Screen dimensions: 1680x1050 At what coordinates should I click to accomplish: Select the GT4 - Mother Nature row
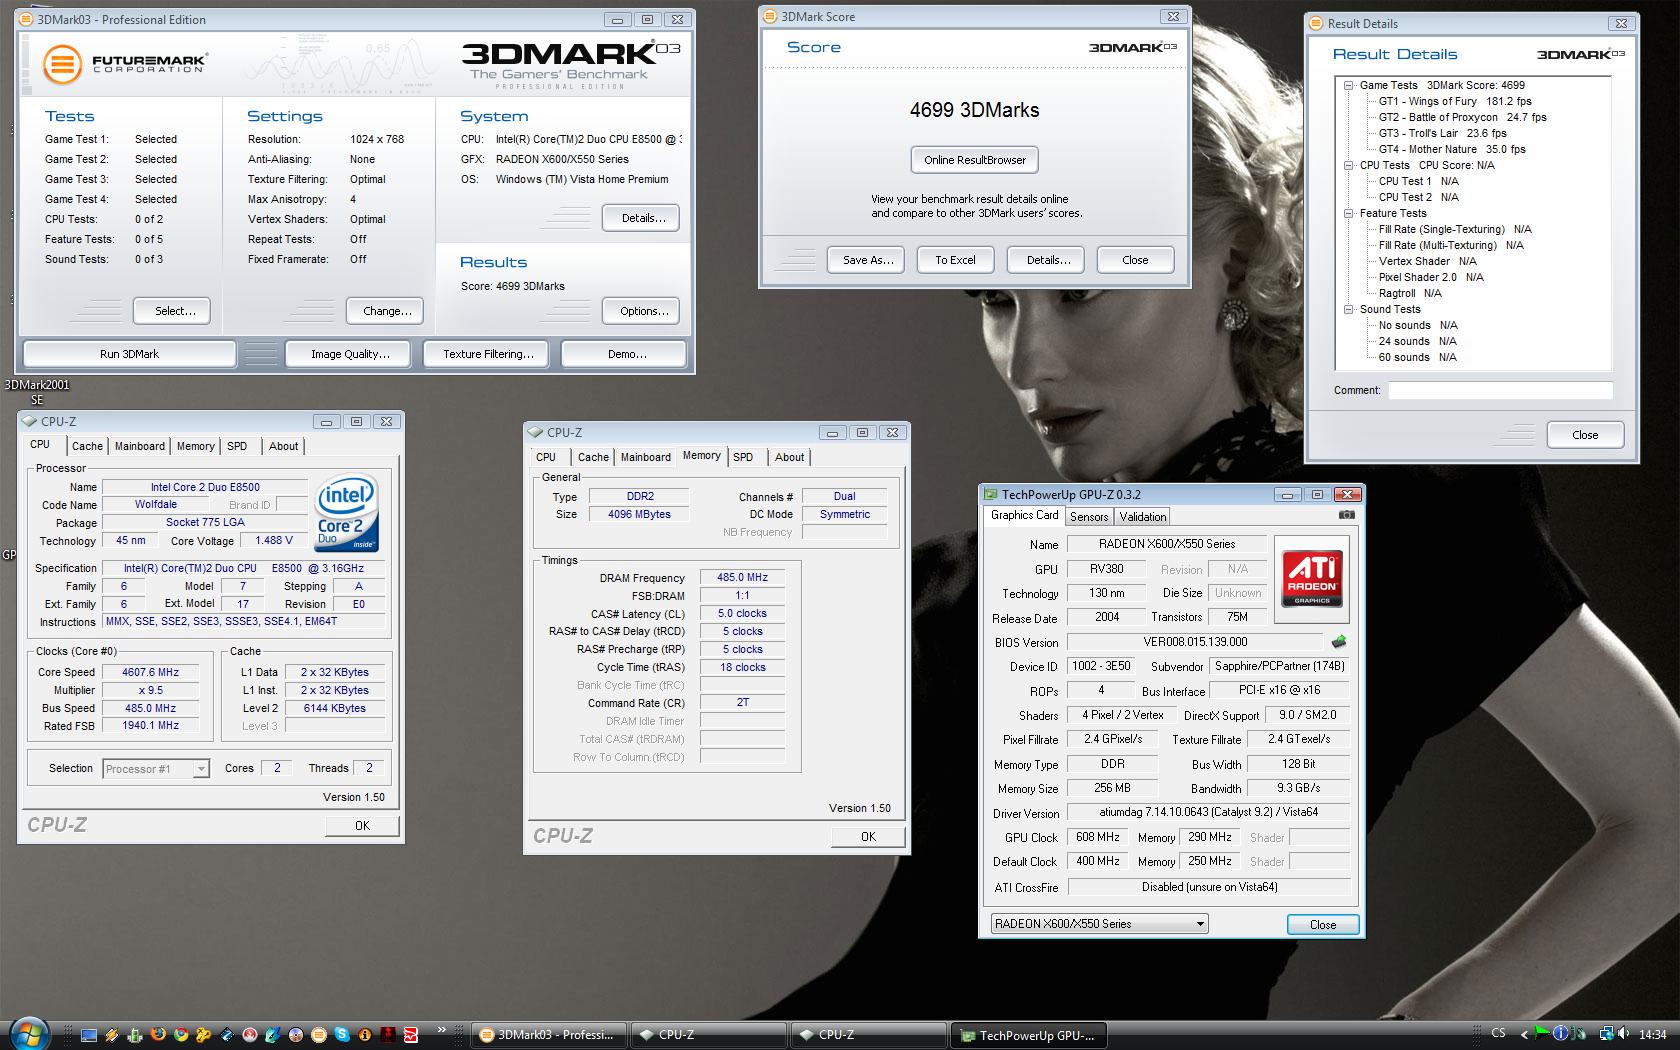pyautogui.click(x=1452, y=149)
